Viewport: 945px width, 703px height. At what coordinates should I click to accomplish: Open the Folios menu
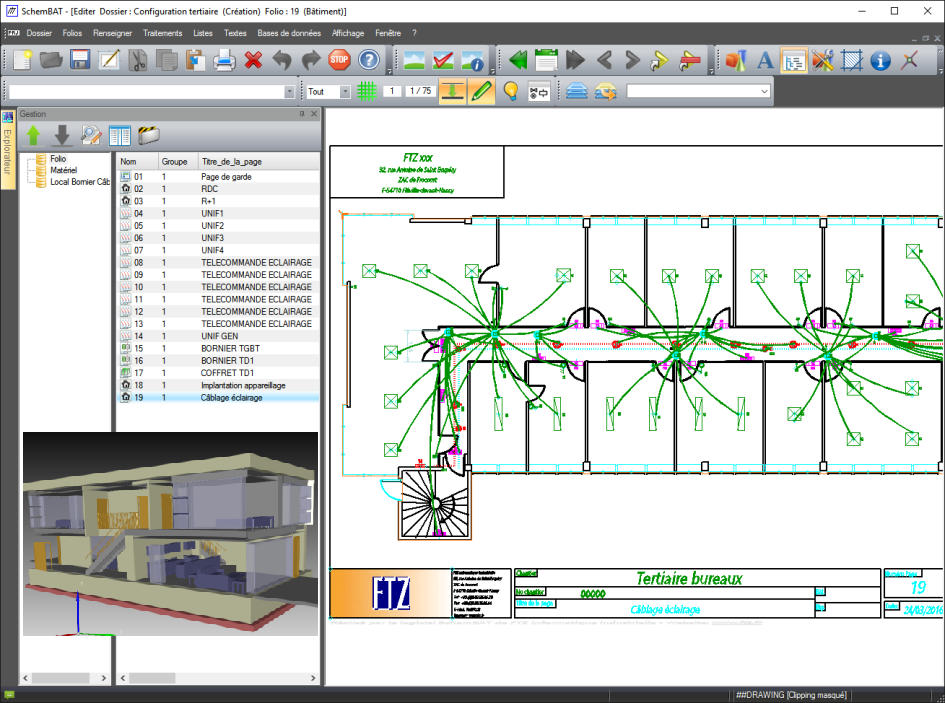point(72,33)
